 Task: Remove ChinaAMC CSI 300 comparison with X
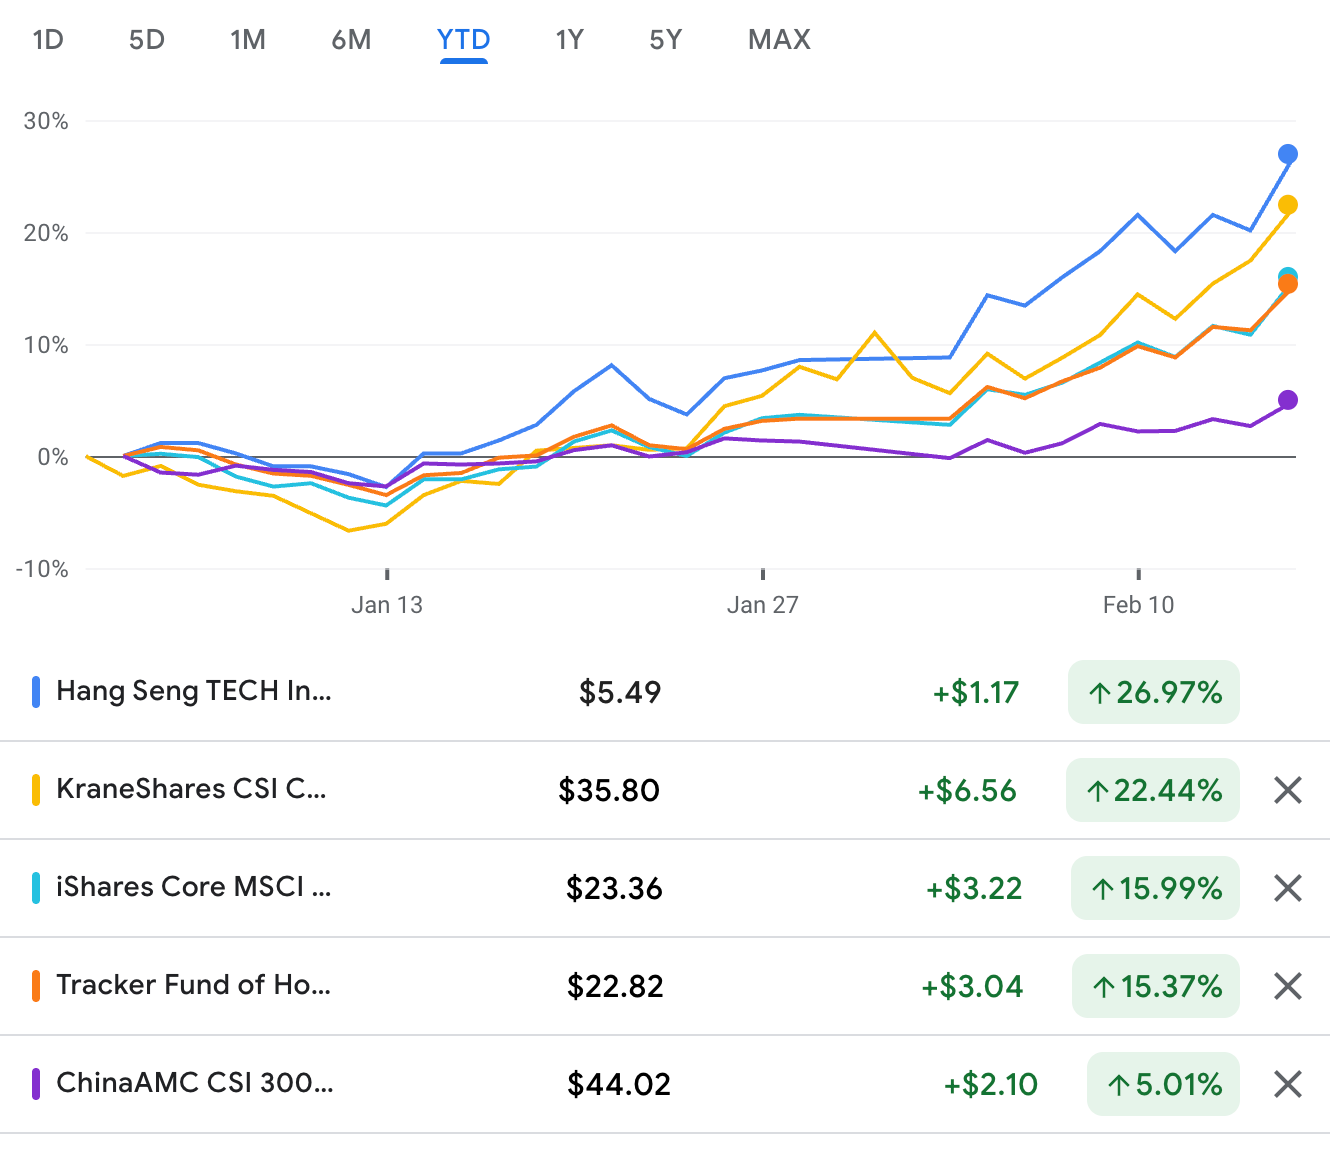1288,1084
